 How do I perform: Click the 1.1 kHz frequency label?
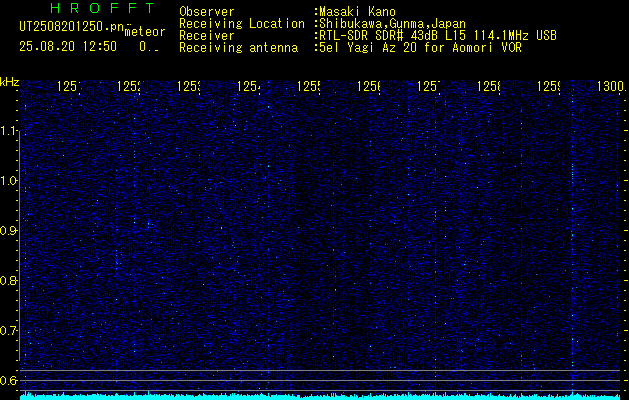click(10, 131)
